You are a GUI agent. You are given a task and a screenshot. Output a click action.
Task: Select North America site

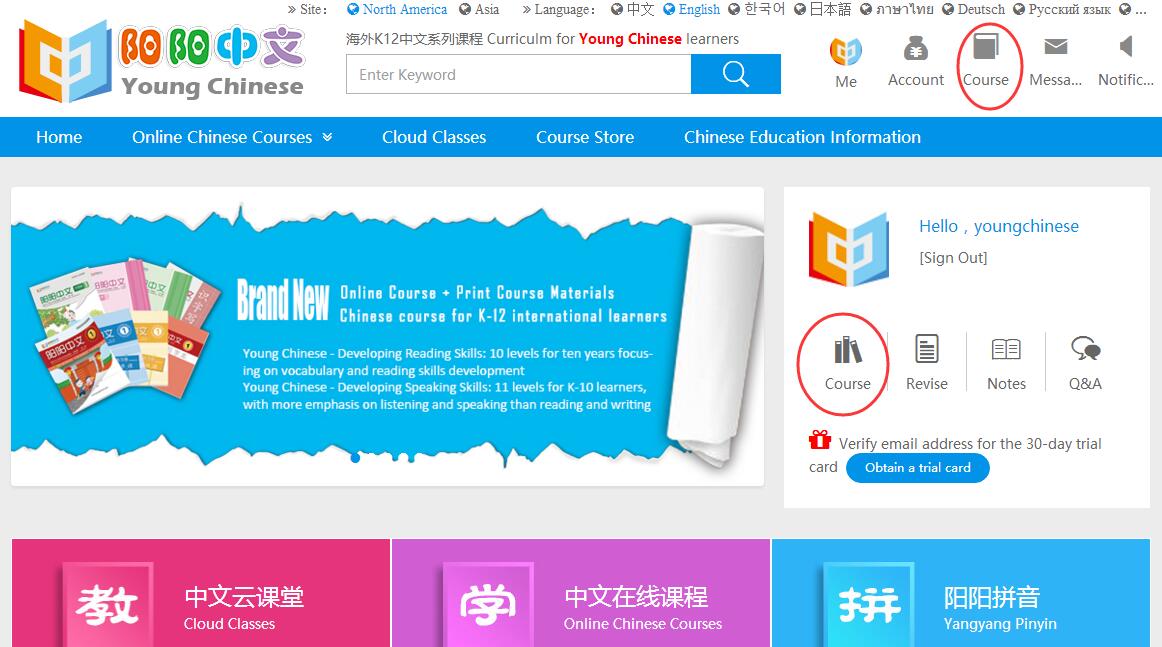click(396, 10)
